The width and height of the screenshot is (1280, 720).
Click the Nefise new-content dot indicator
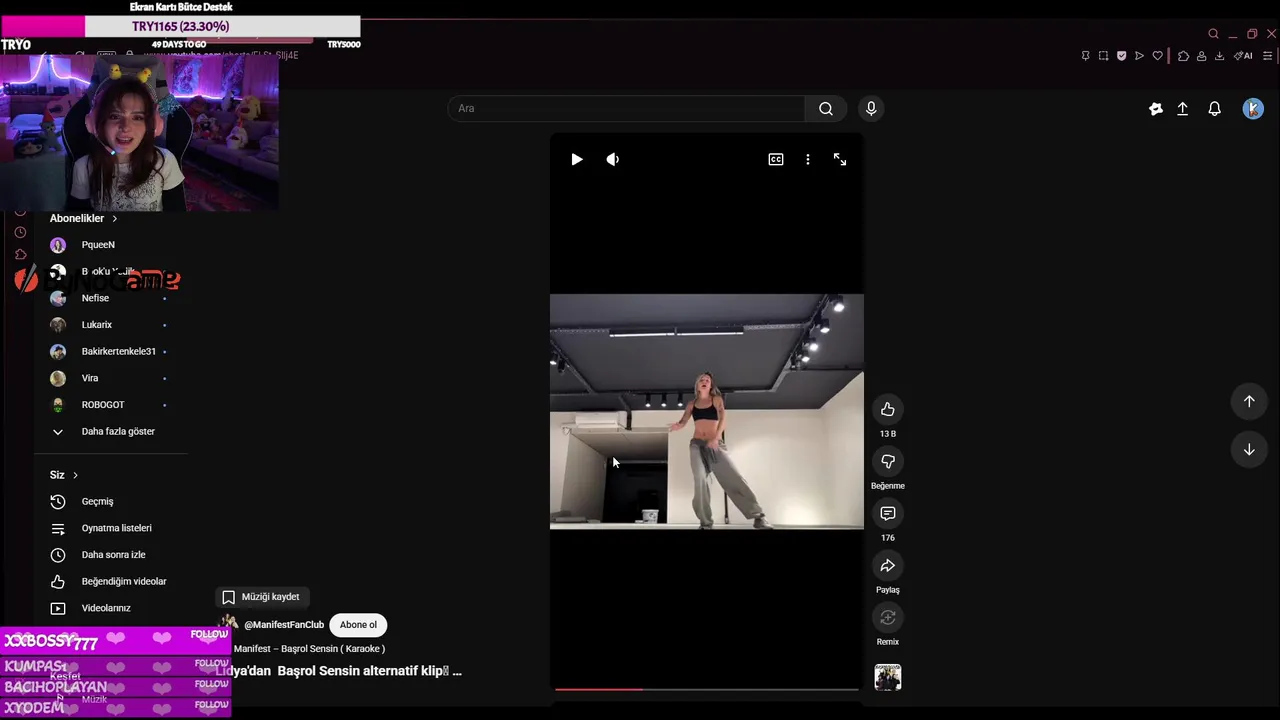coord(164,298)
